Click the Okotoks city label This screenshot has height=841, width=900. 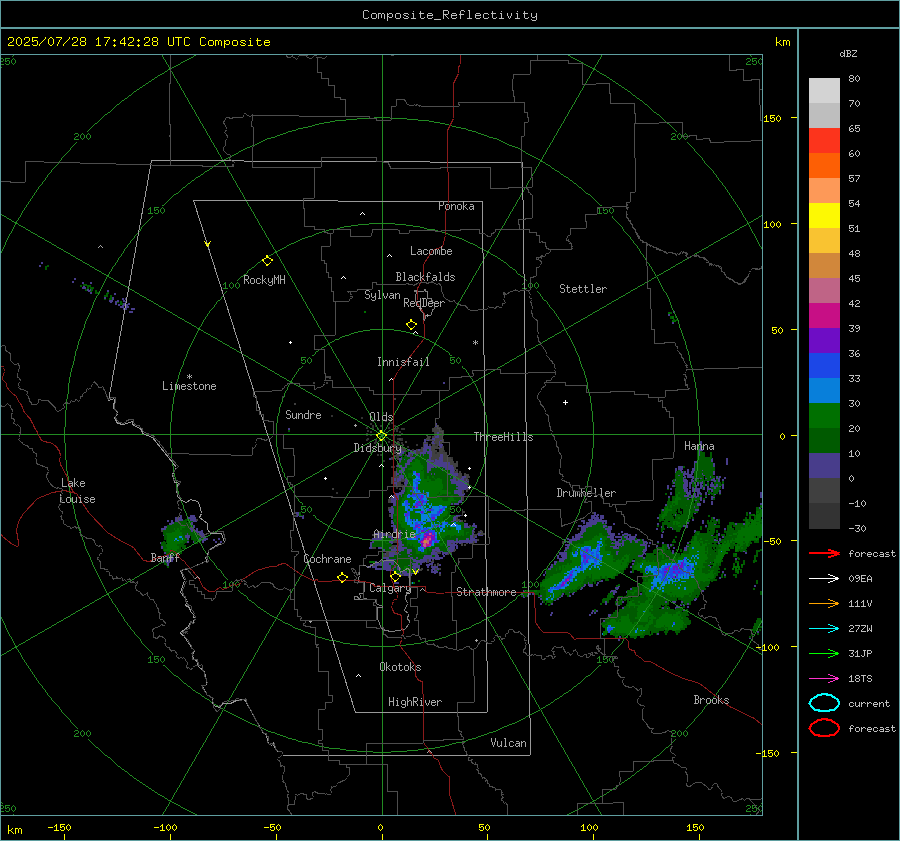tap(400, 667)
